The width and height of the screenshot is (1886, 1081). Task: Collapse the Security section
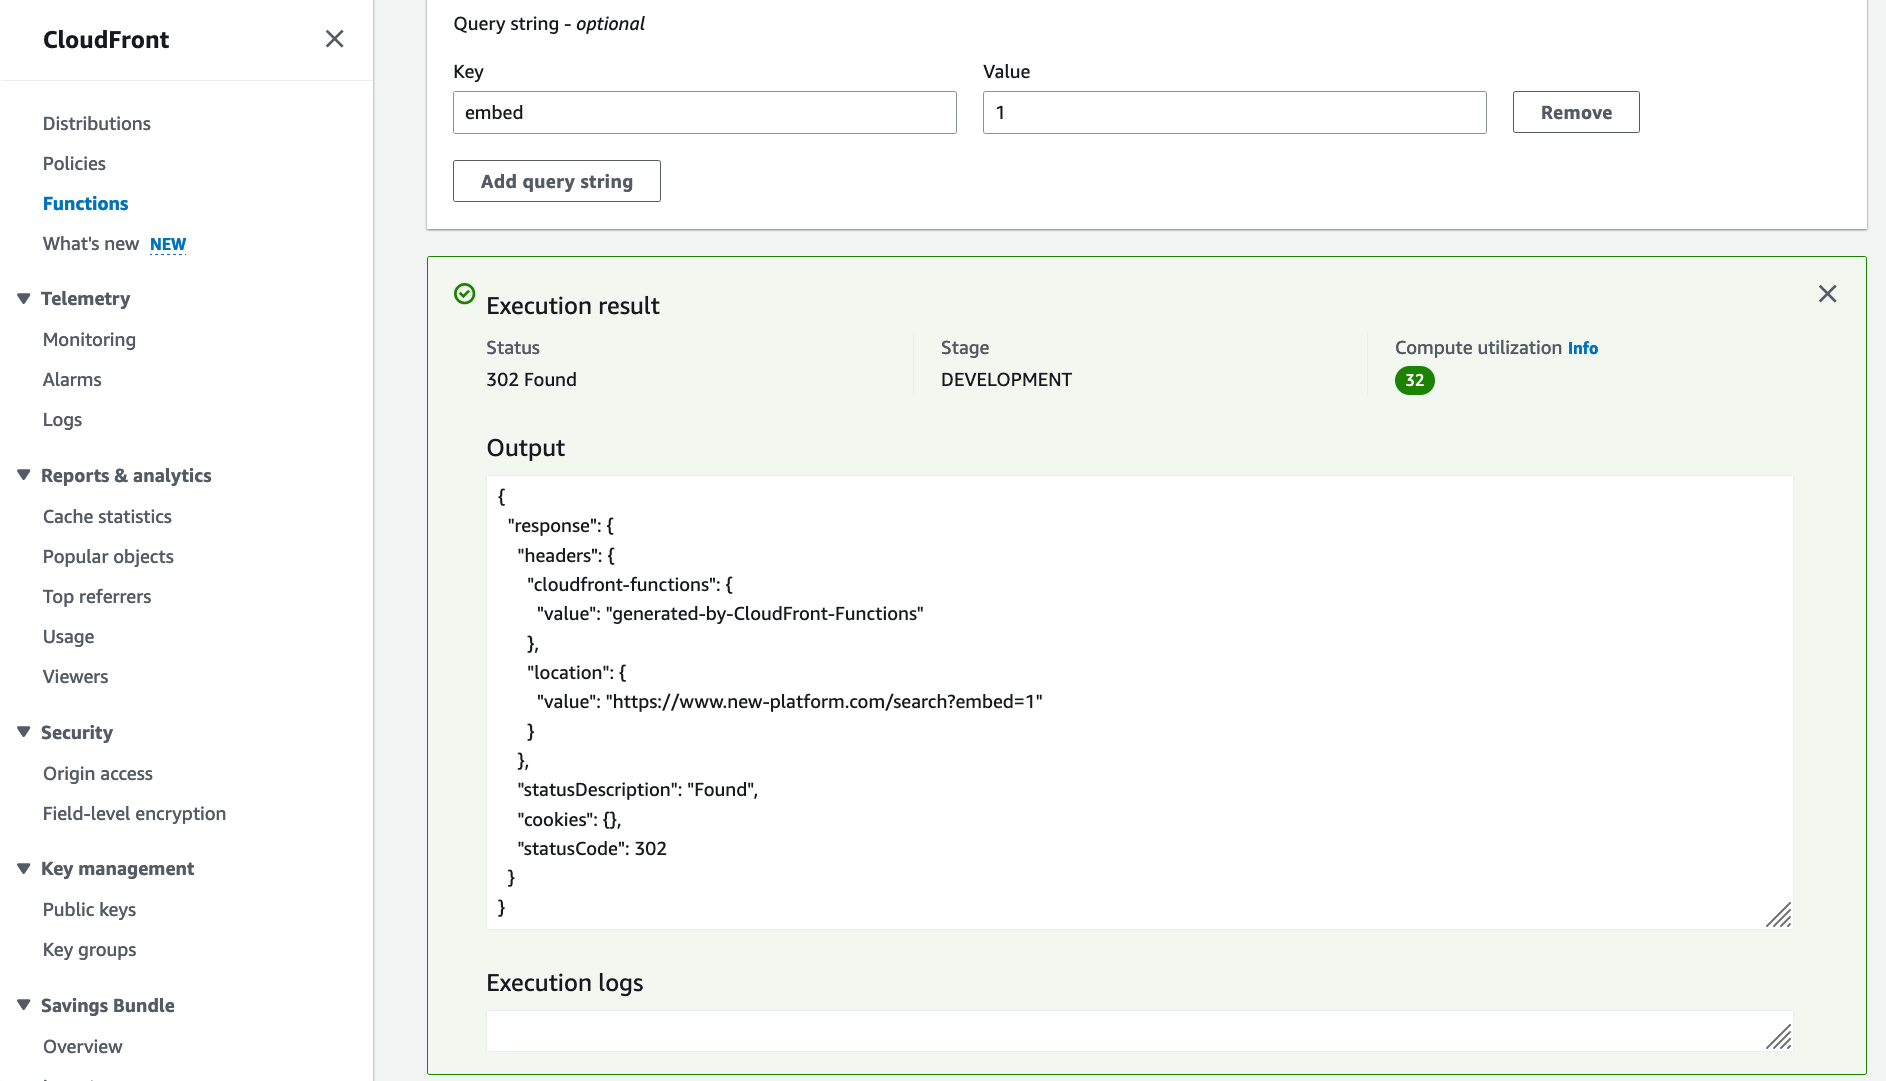pyautogui.click(x=22, y=731)
